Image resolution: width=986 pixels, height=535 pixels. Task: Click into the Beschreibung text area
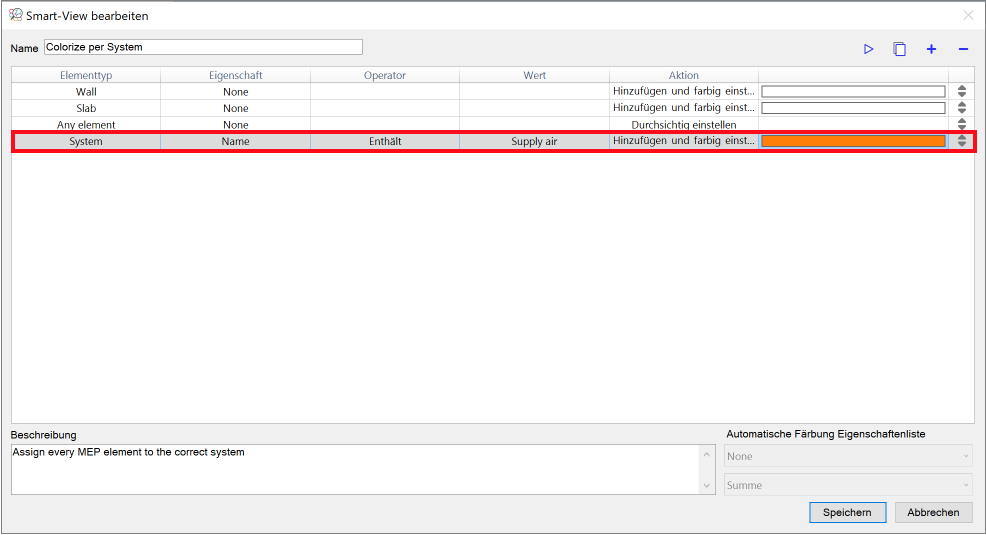coord(357,470)
